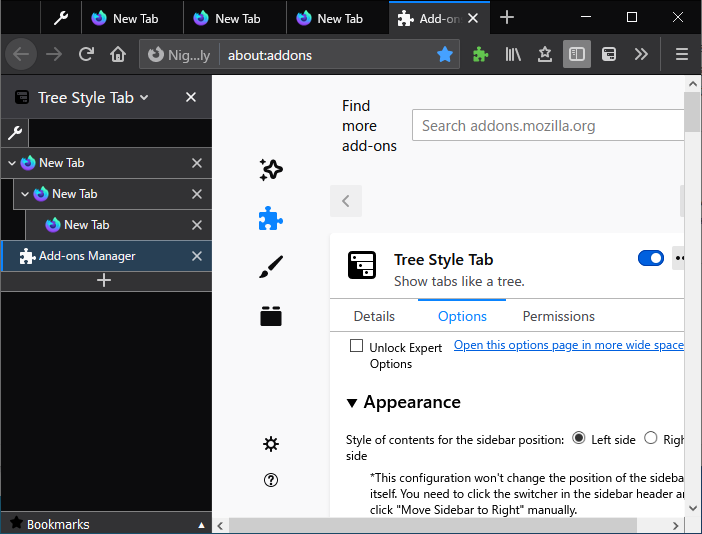
Task: Open Extensions category puzzle icon
Action: click(x=271, y=218)
